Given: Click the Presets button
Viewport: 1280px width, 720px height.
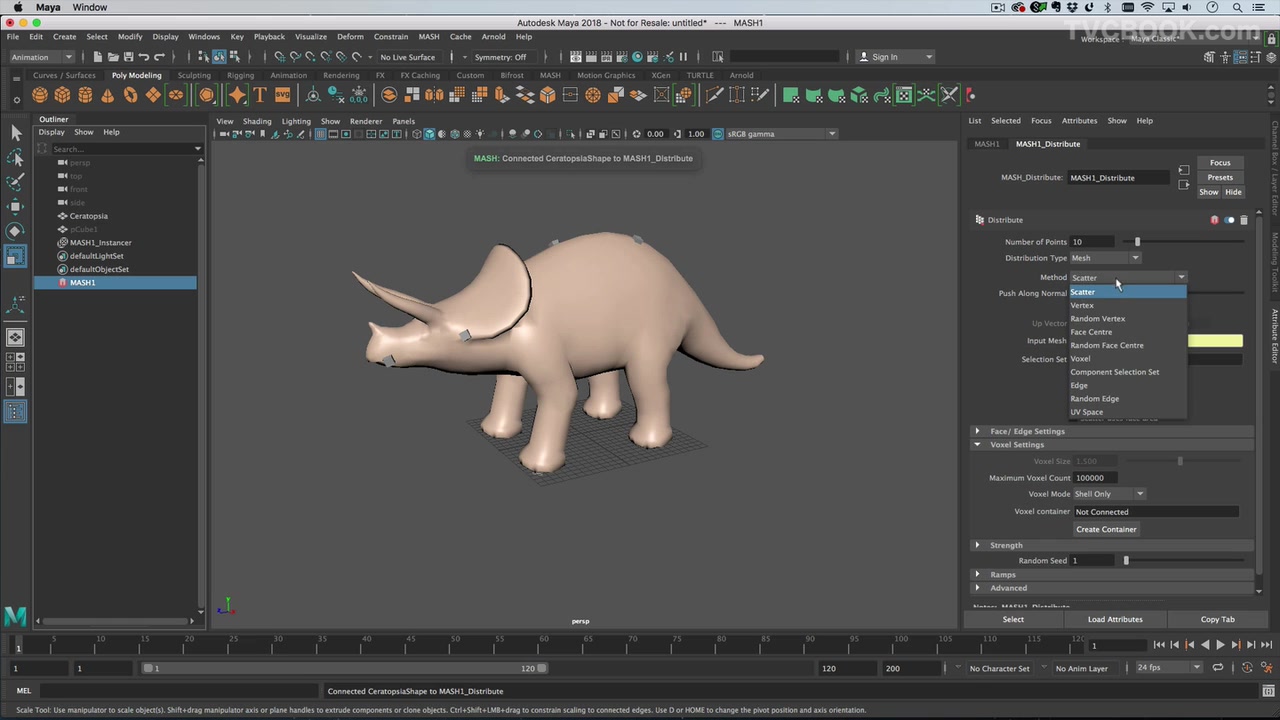Looking at the screenshot, I should point(1220,177).
